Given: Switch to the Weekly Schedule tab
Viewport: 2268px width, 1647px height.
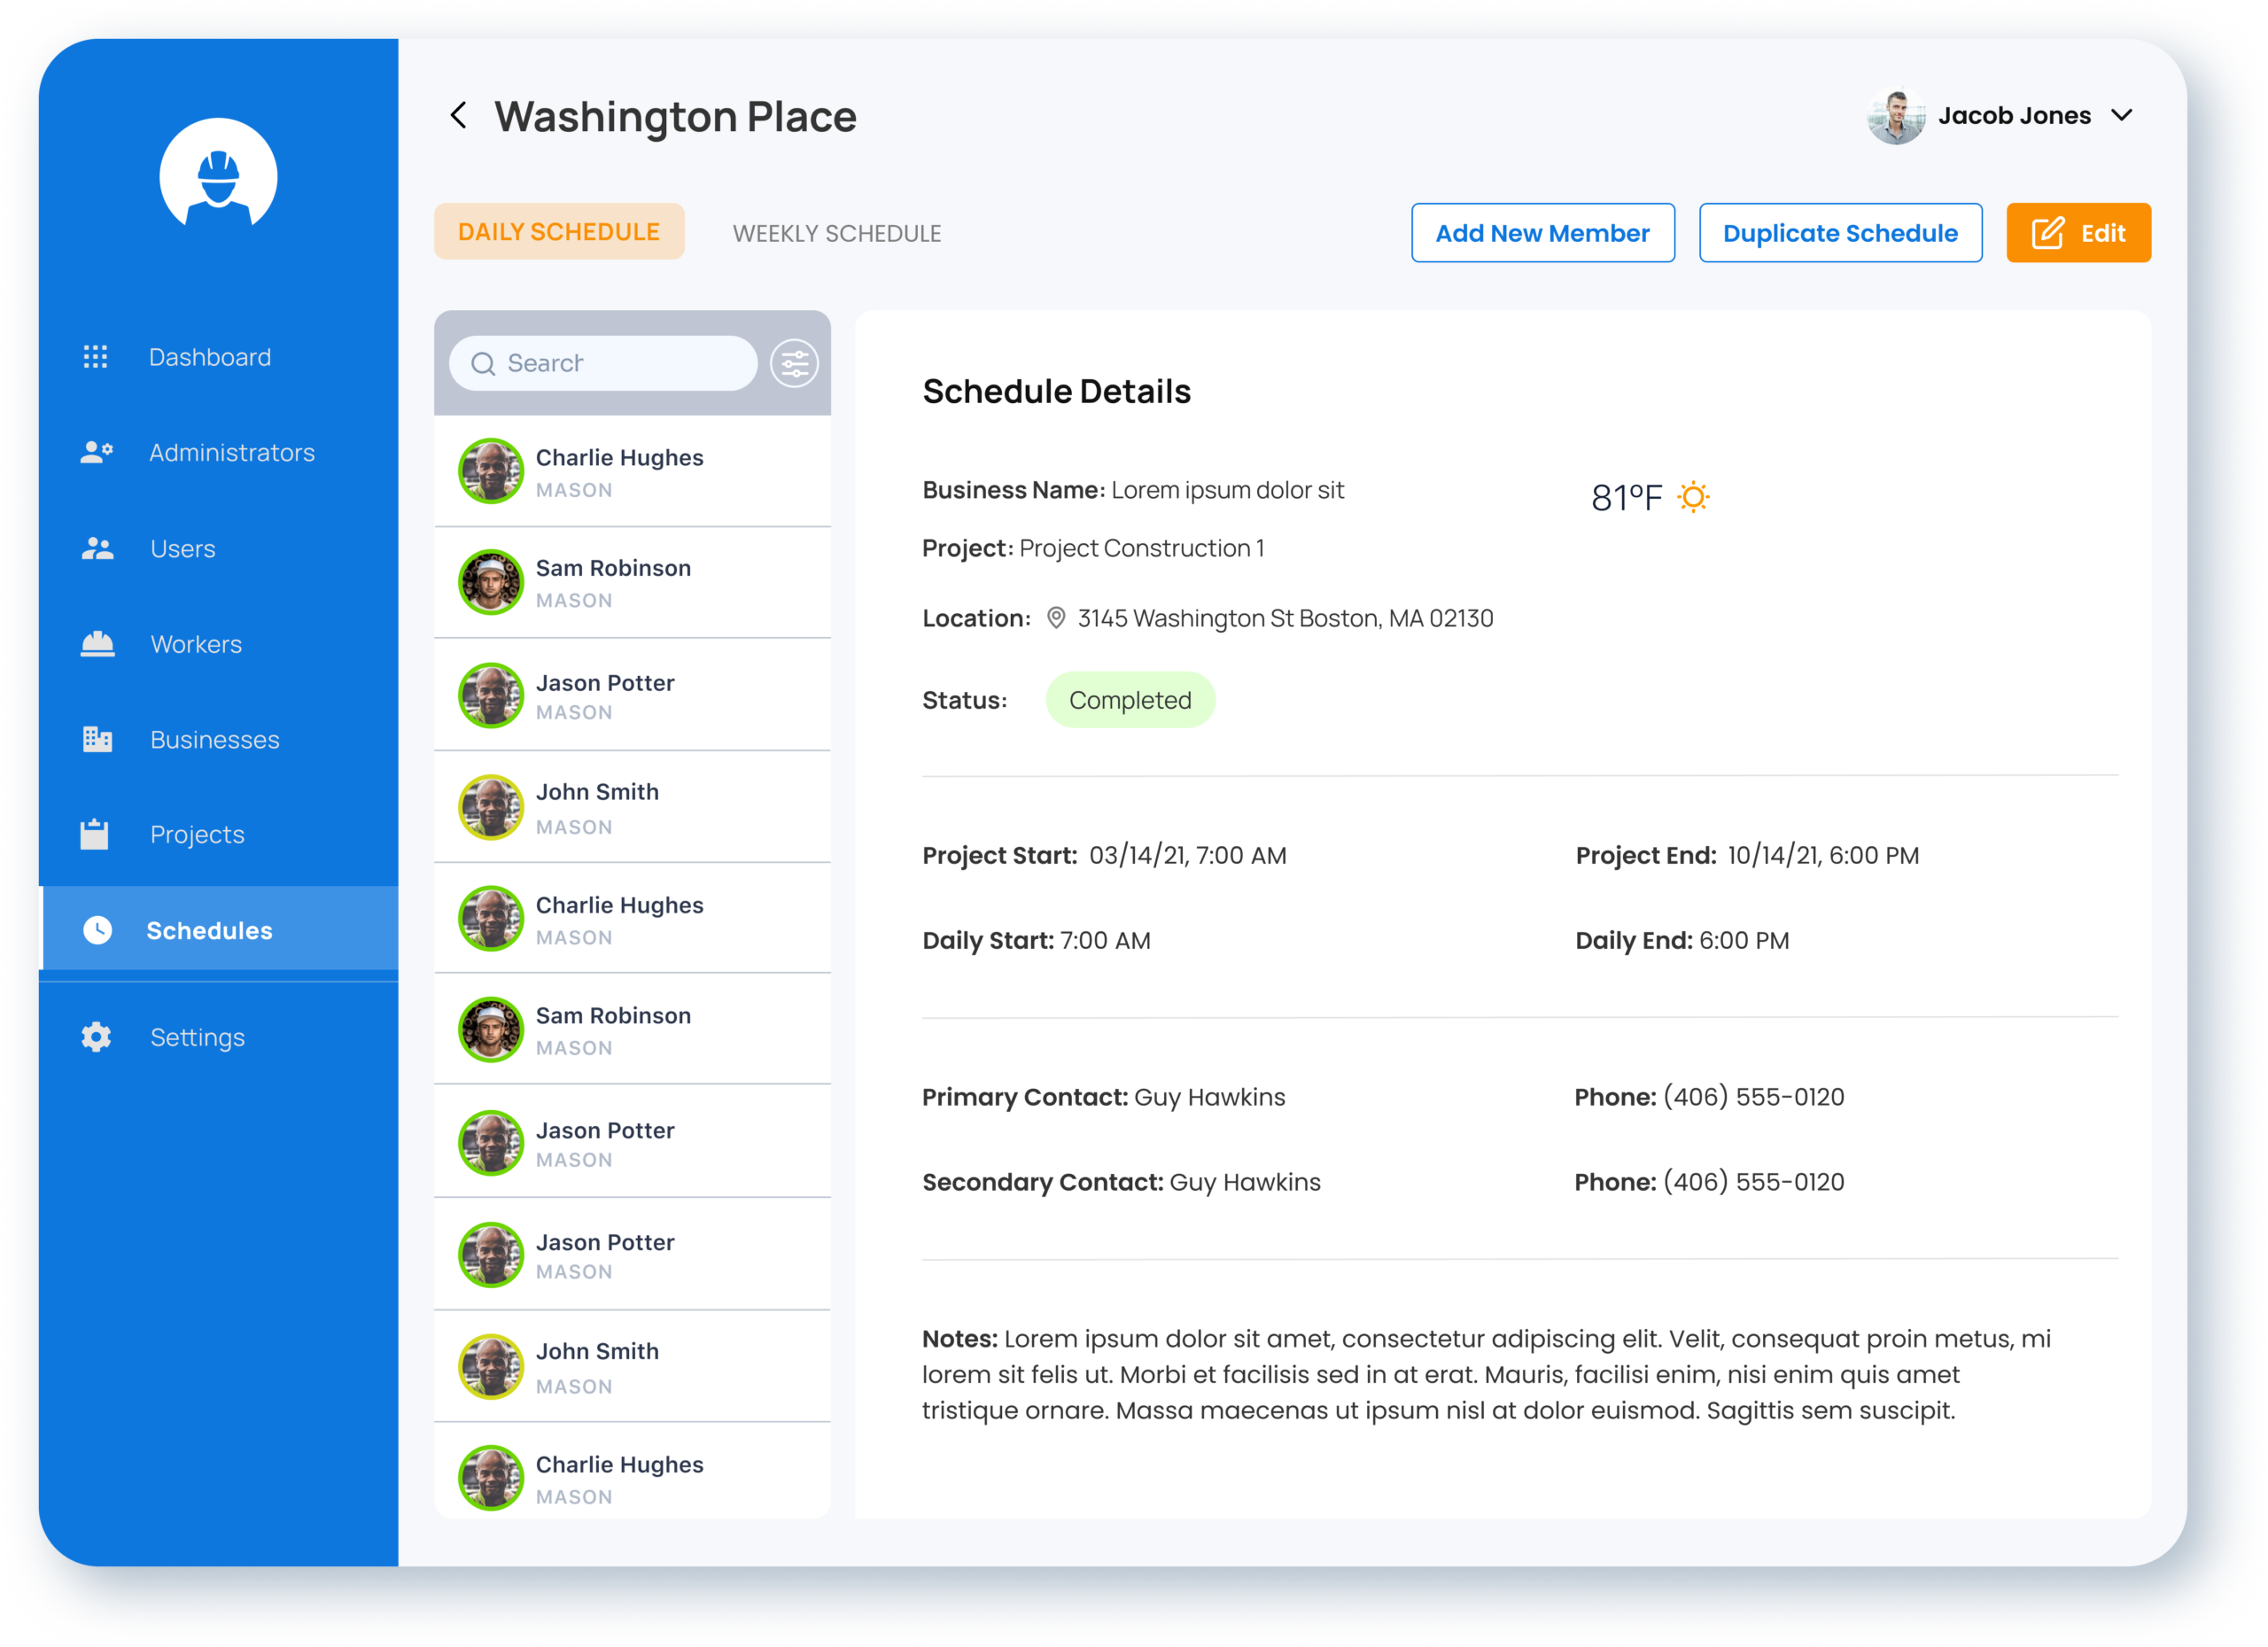Looking at the screenshot, I should pos(836,233).
